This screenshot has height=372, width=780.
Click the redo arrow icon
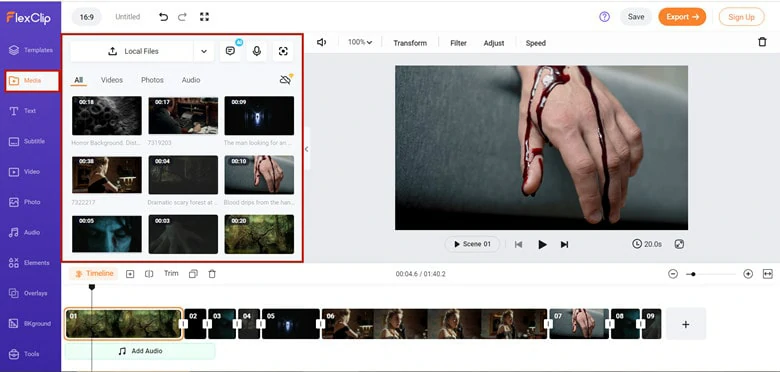183,17
